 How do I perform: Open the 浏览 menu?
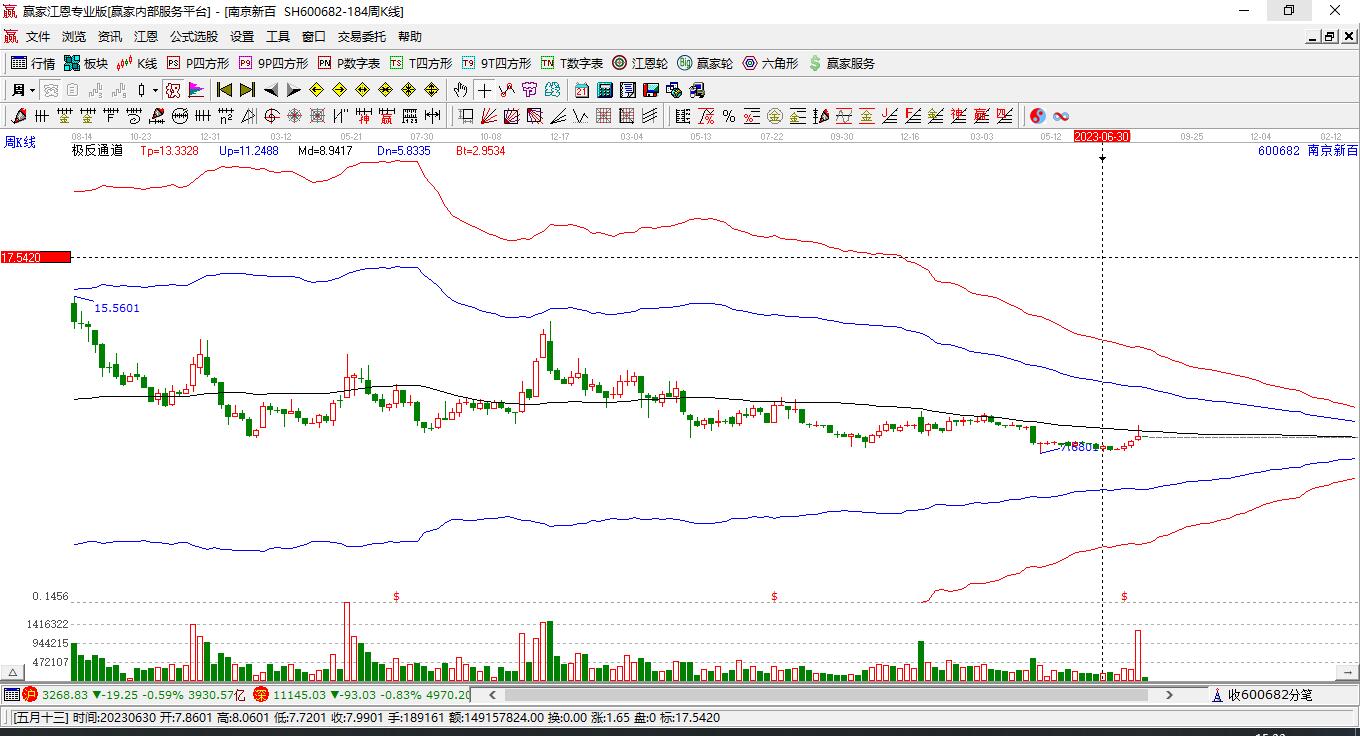tap(74, 37)
